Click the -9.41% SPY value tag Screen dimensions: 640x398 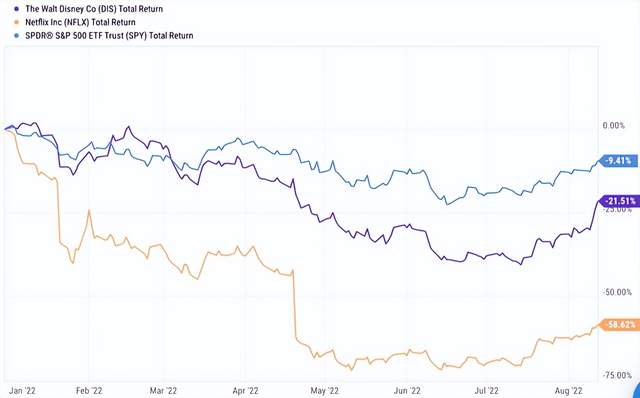pyautogui.click(x=619, y=161)
